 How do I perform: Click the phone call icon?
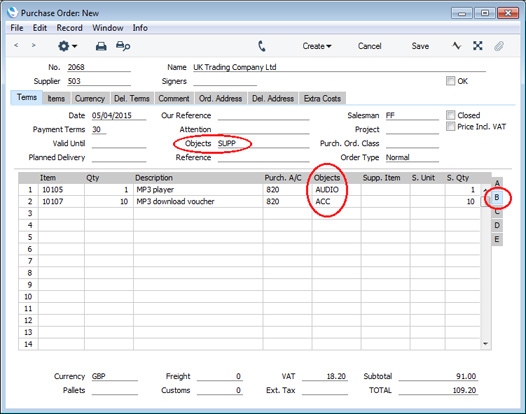pyautogui.click(x=262, y=46)
